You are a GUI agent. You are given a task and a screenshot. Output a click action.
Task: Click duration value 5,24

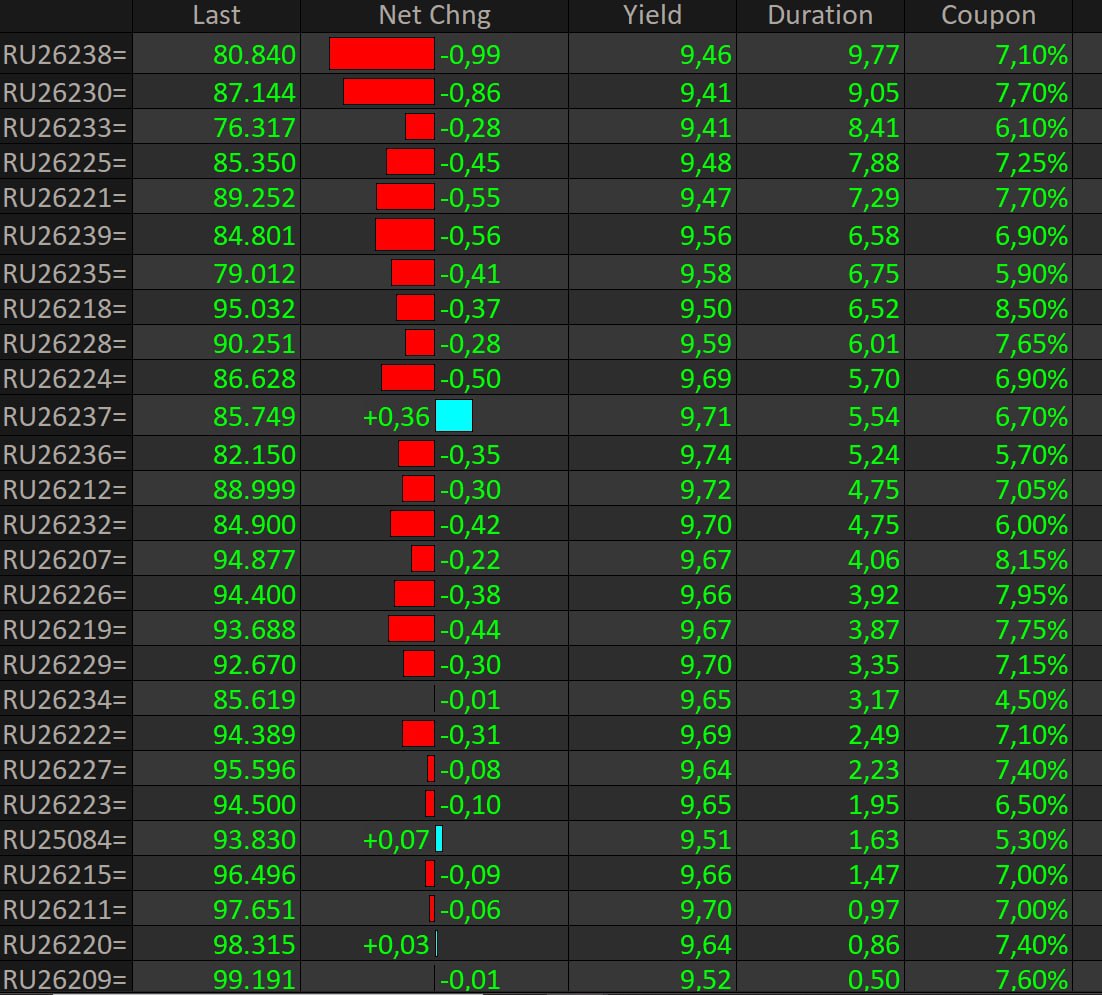(874, 455)
